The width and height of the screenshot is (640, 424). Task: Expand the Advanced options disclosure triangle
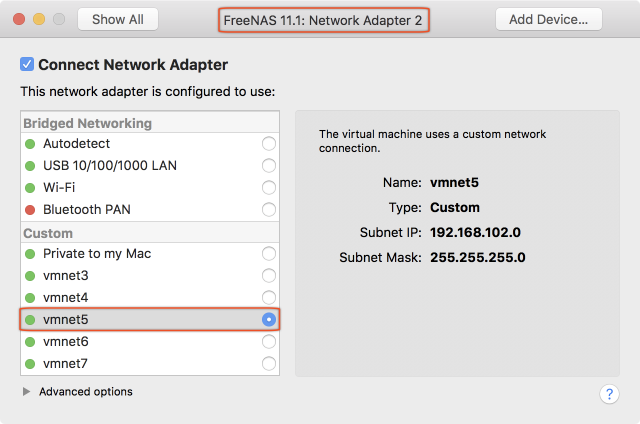point(27,392)
